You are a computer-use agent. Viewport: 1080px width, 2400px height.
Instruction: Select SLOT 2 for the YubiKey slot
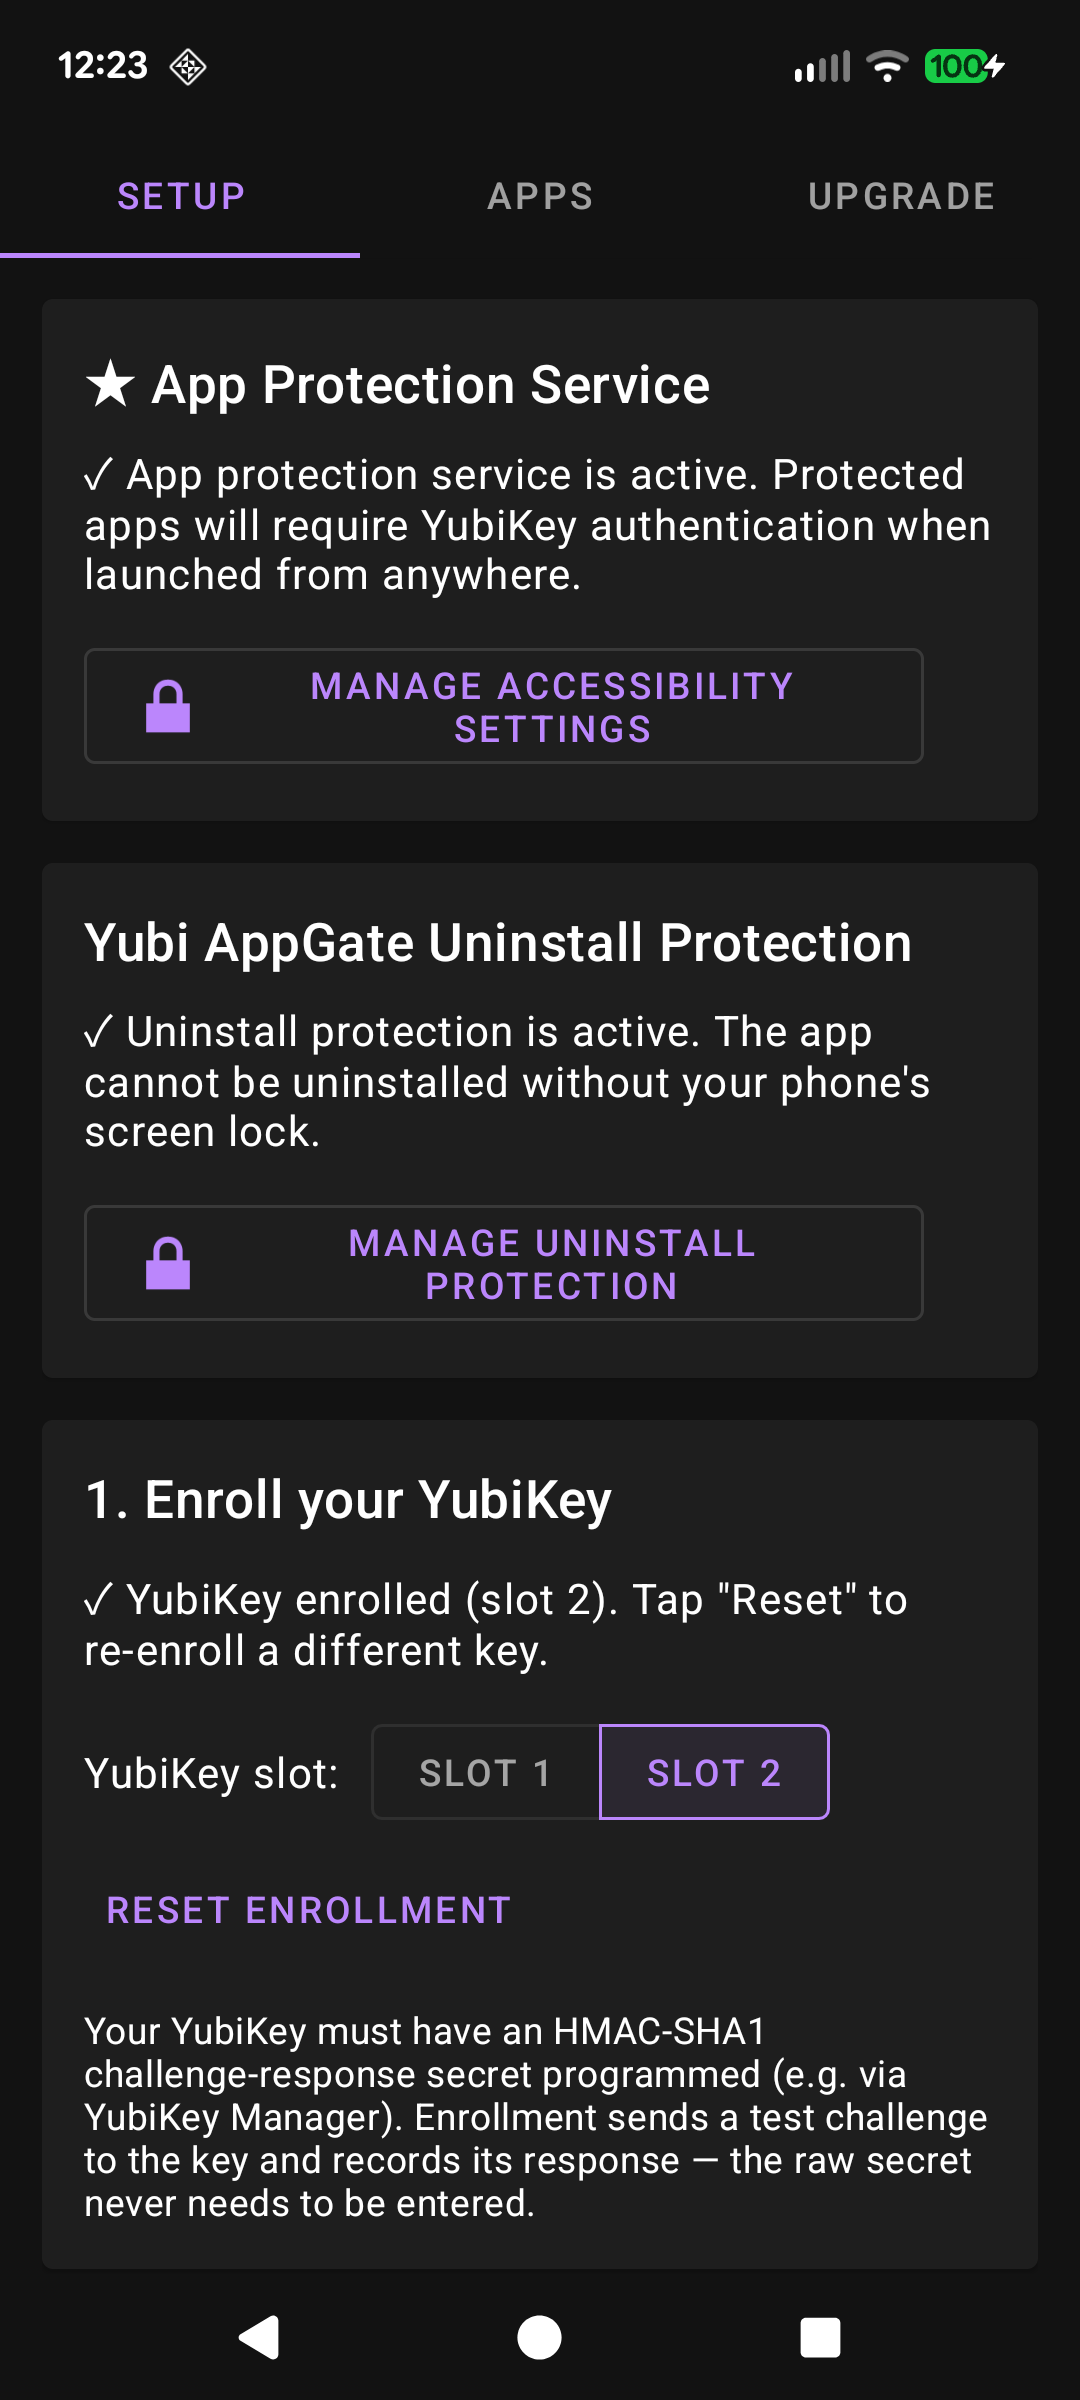tap(714, 1771)
